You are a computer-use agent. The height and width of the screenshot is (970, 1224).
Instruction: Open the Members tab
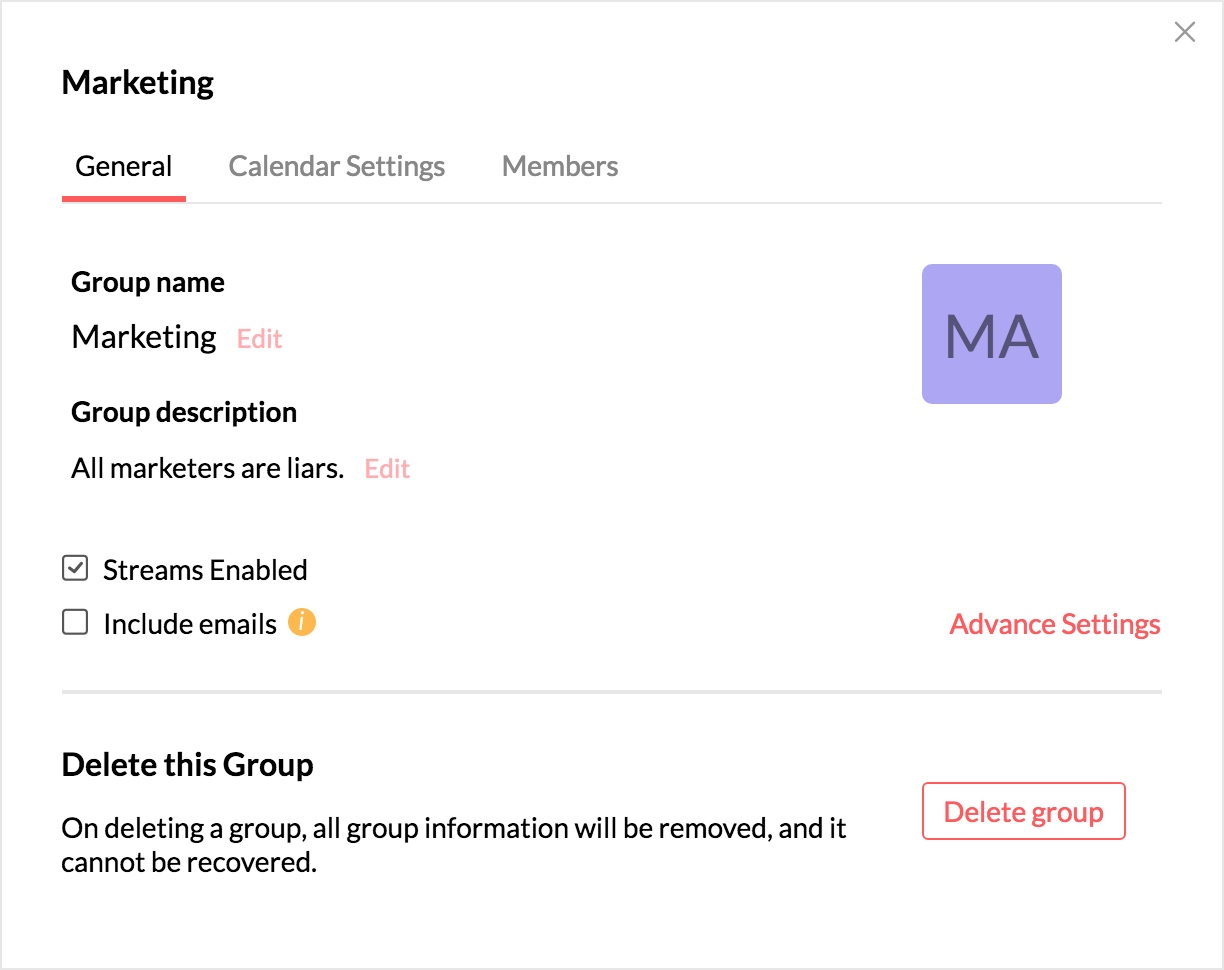click(560, 166)
